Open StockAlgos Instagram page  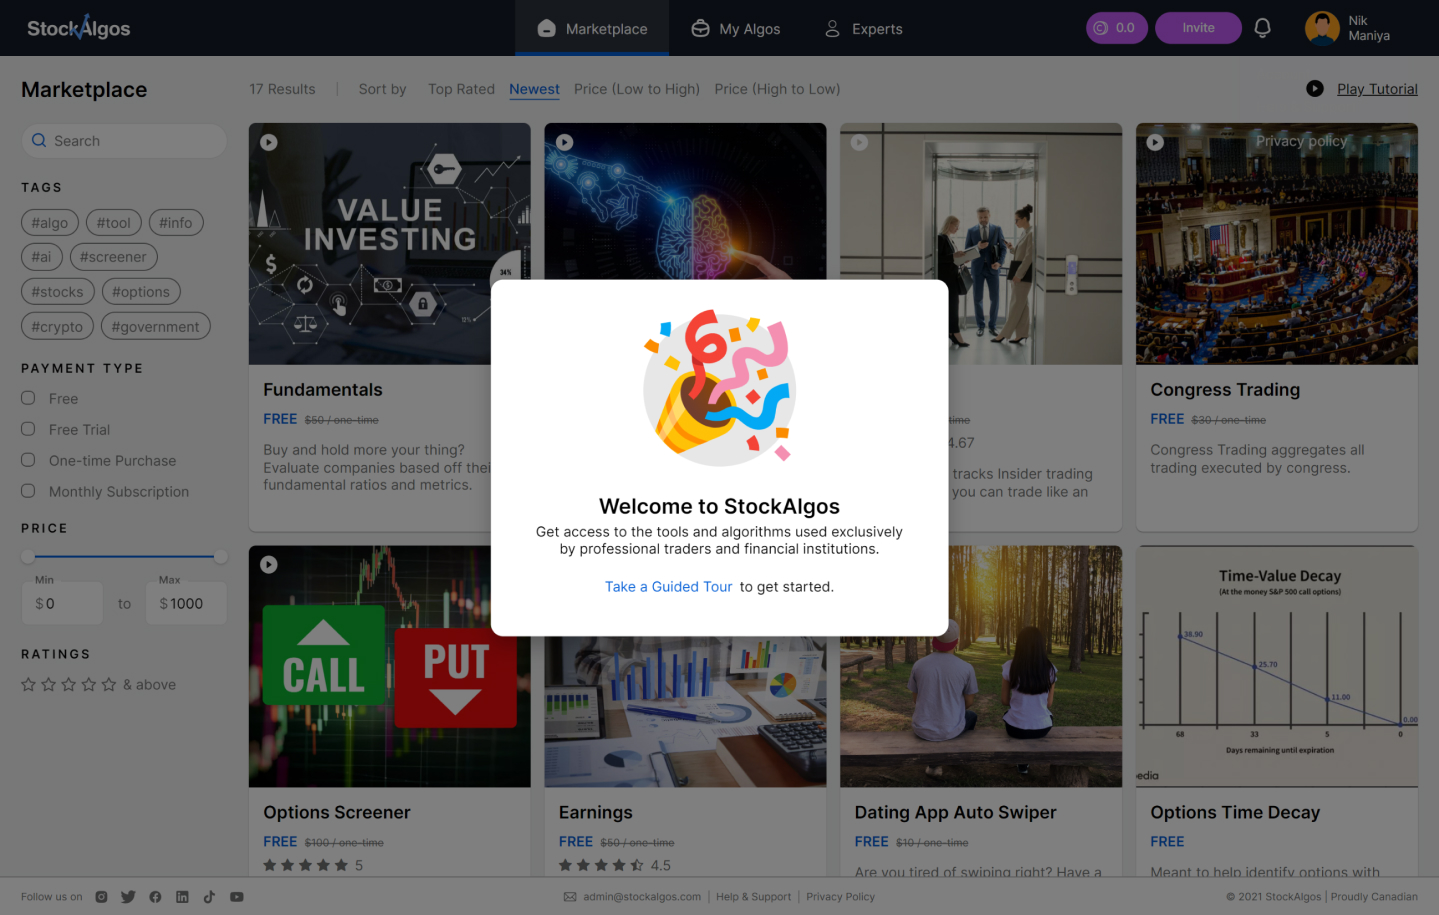point(101,897)
